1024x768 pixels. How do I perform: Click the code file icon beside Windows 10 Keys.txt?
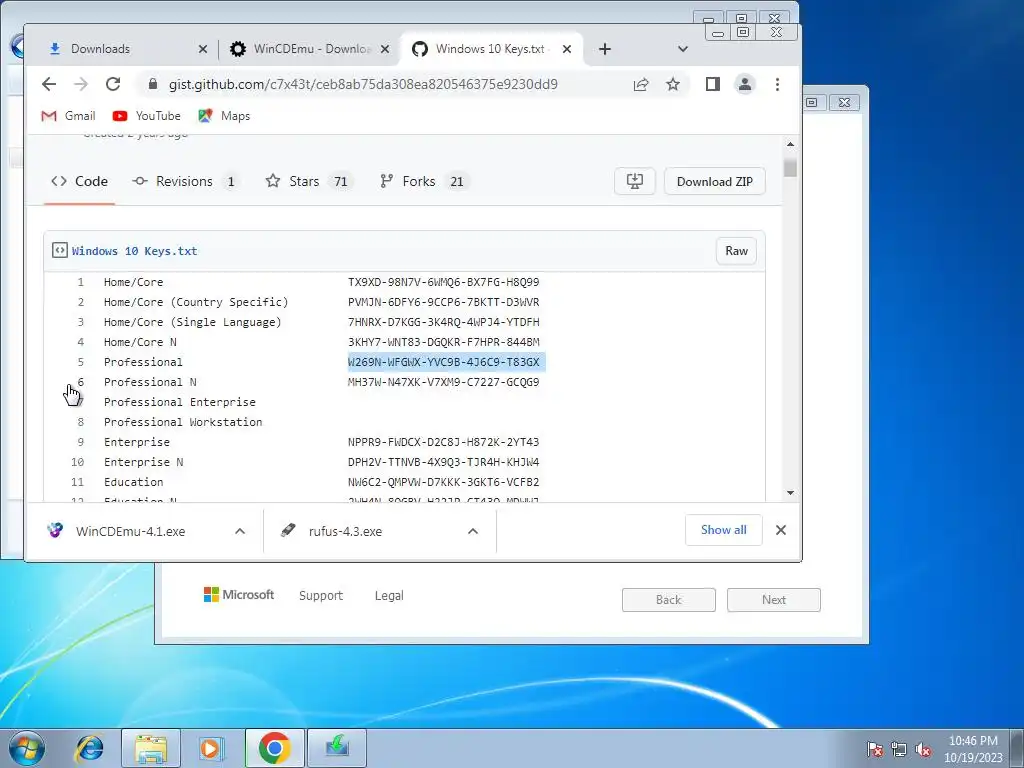coord(59,251)
